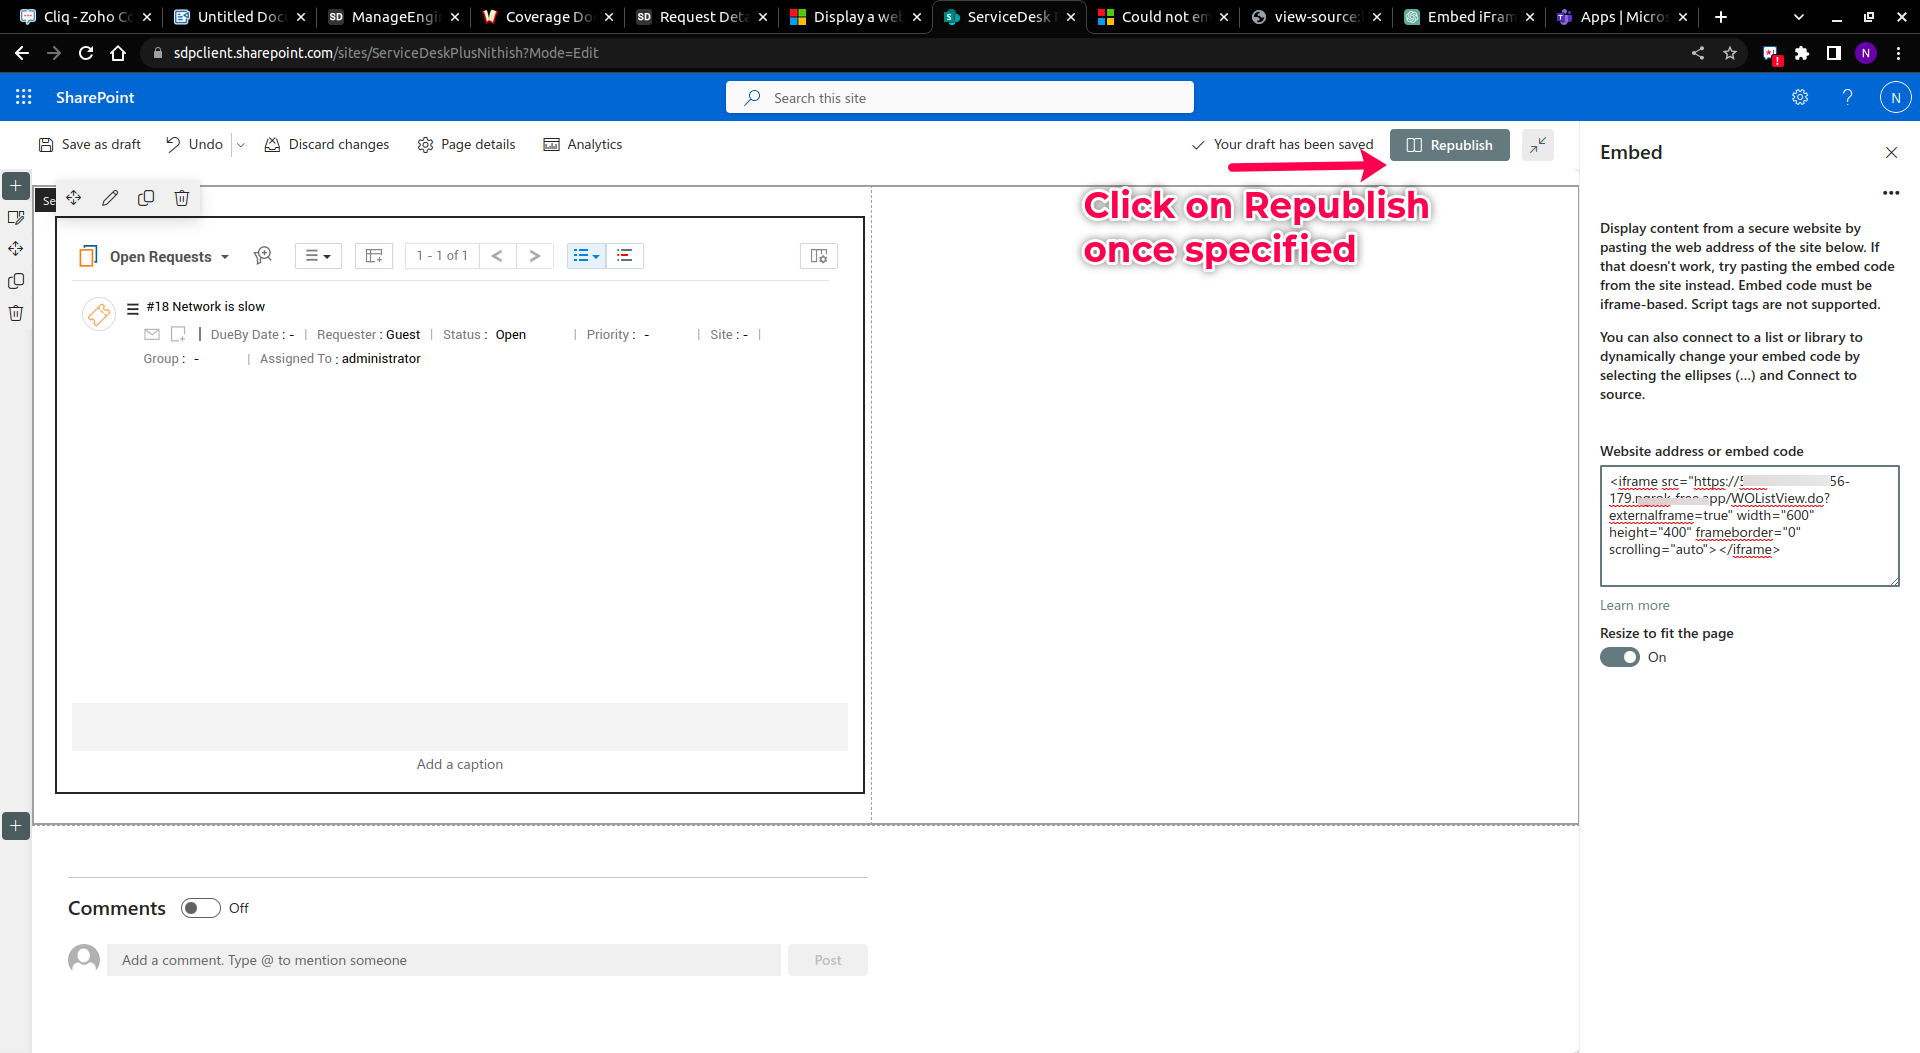Add a new section below the web part
Screen dimensions: 1920x1053
click(16, 826)
